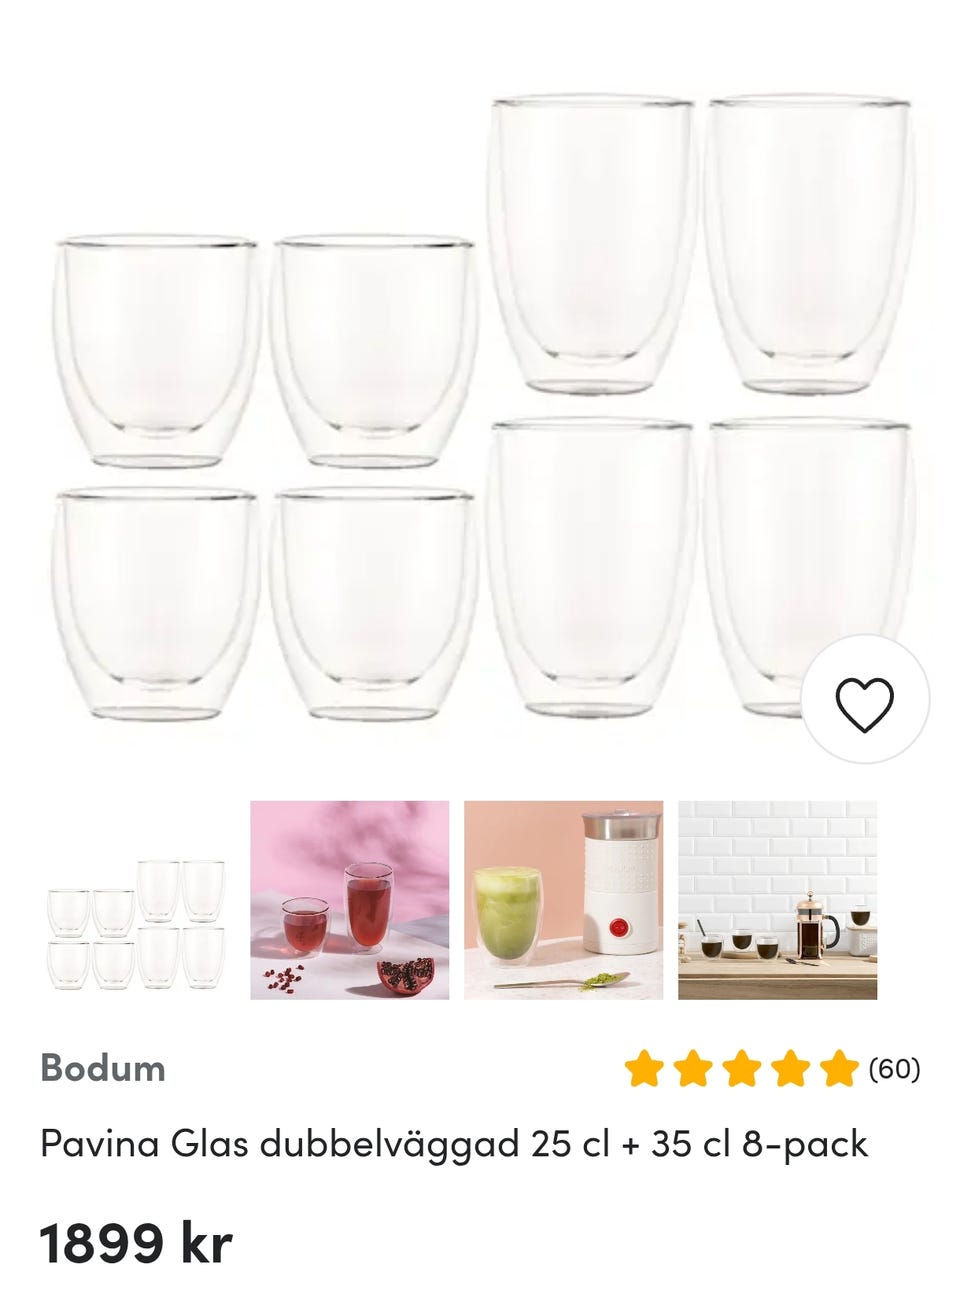Click the fifth rating star

840,1069
